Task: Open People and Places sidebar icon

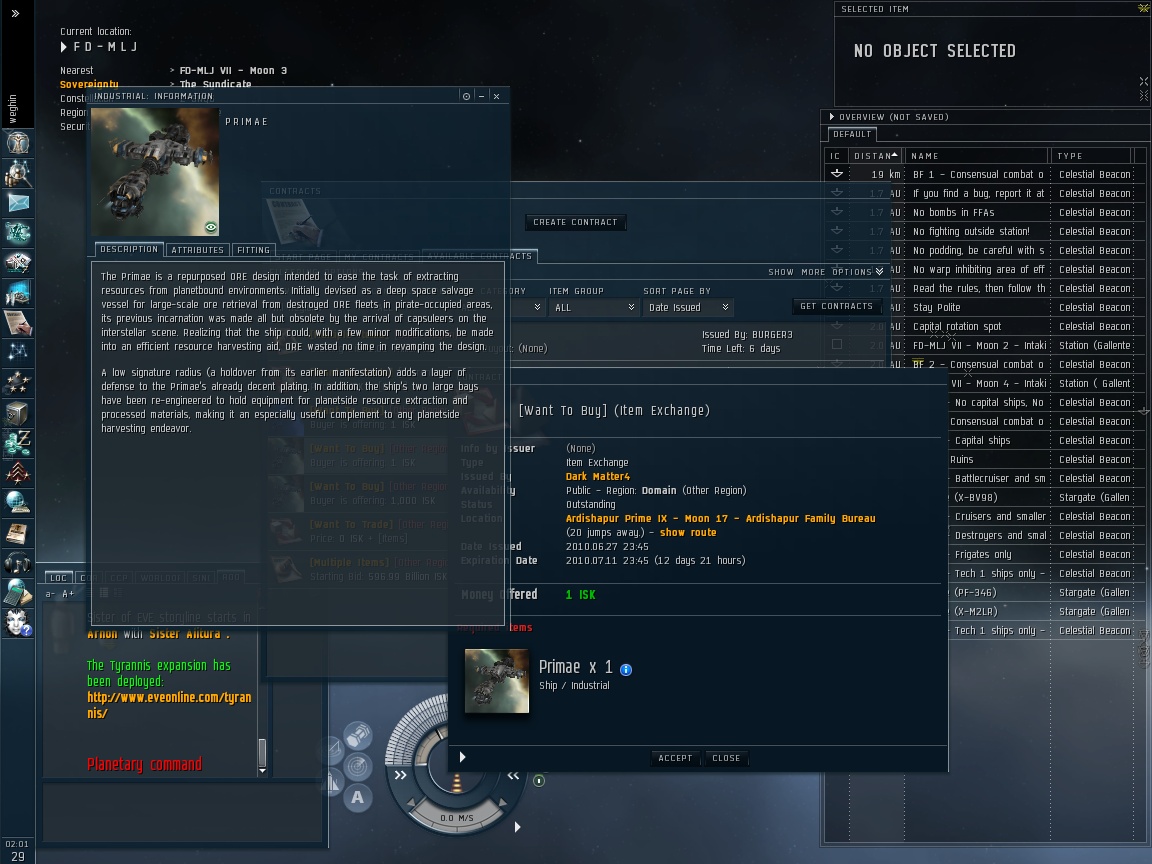Action: (x=18, y=173)
